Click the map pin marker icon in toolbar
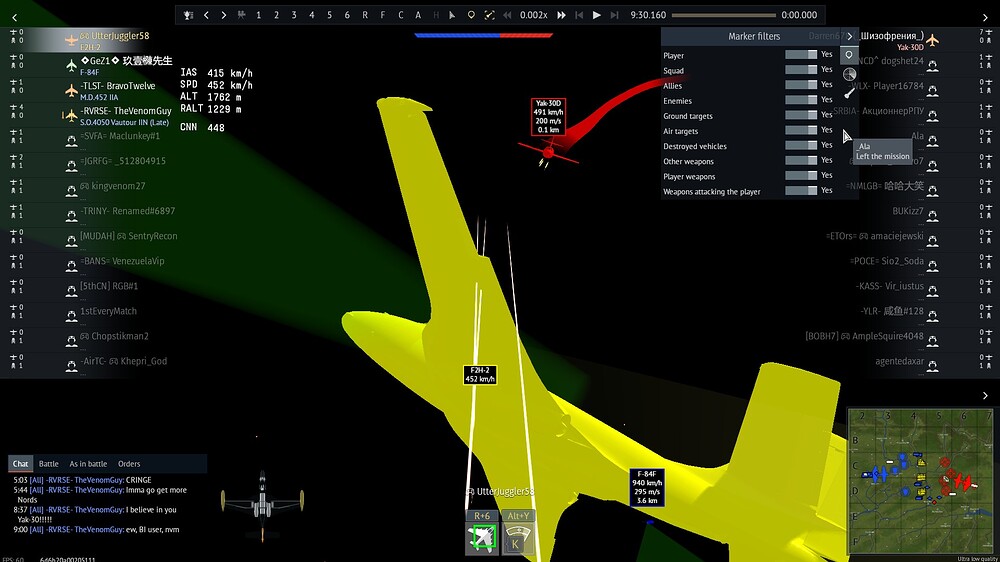This screenshot has width=1000, height=562. click(x=471, y=15)
